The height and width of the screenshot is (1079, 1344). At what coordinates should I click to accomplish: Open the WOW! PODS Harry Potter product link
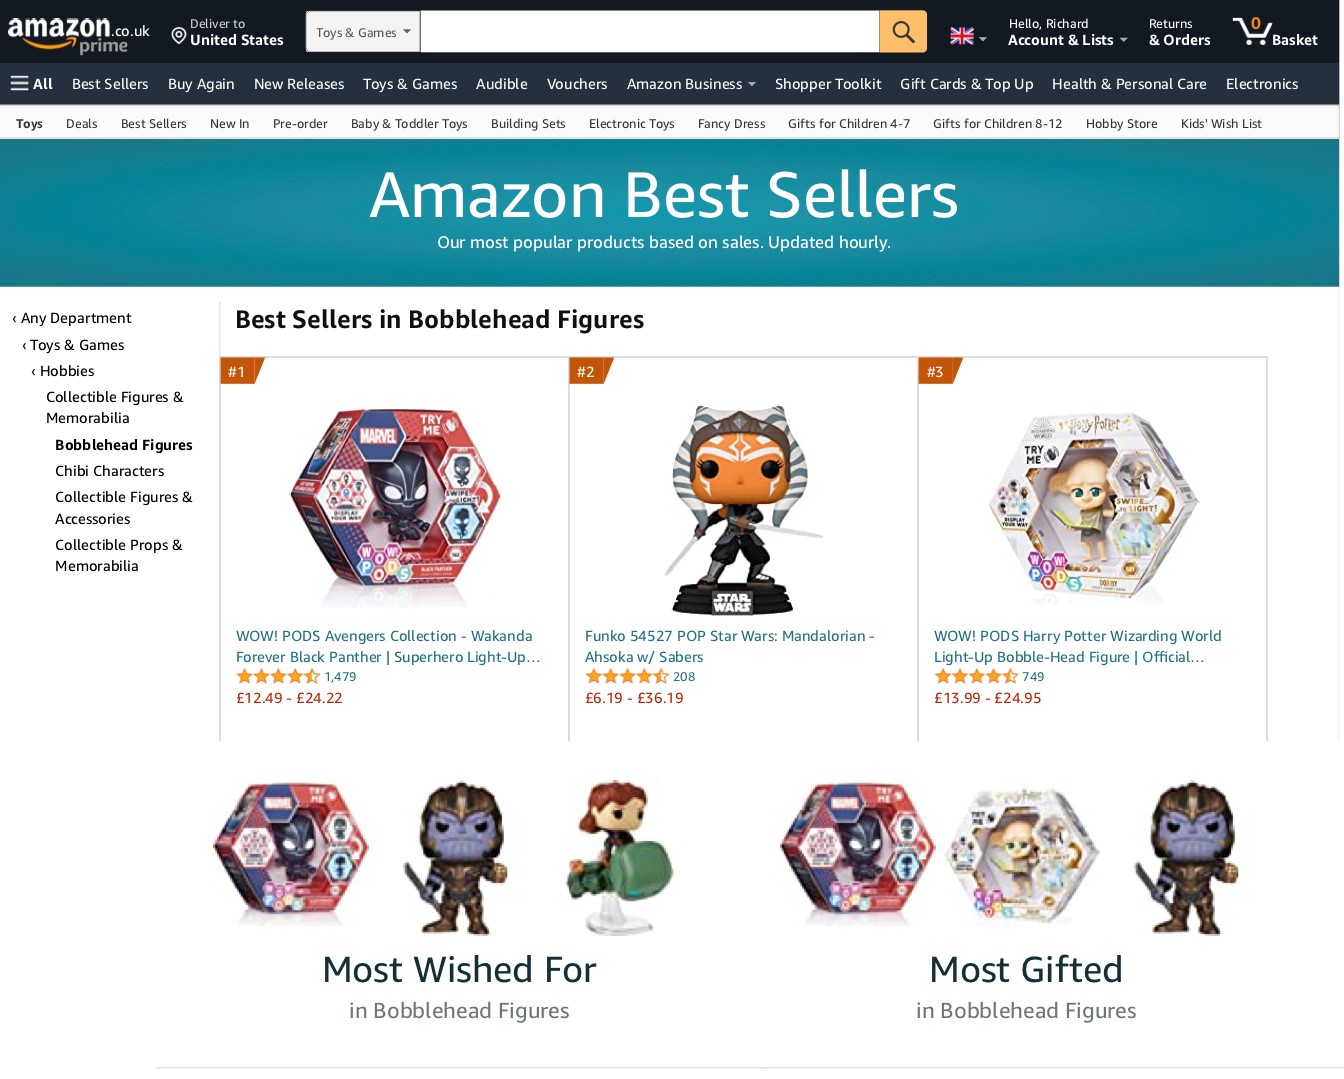[1077, 646]
